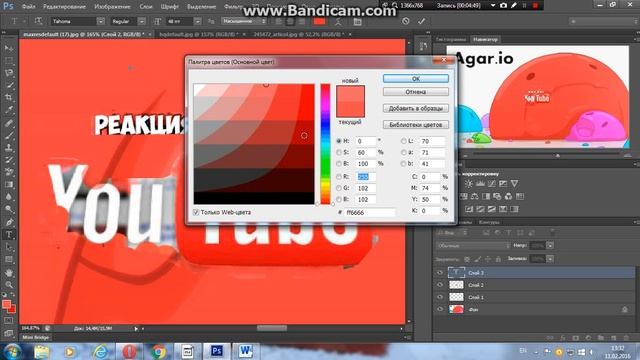This screenshot has height=360, width=640.
Task: Open the Файл menu
Action: tap(28, 7)
